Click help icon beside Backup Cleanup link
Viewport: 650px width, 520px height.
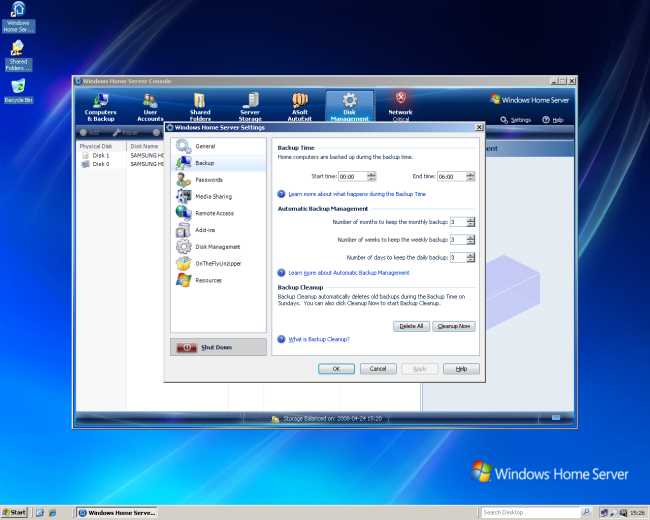(x=281, y=339)
